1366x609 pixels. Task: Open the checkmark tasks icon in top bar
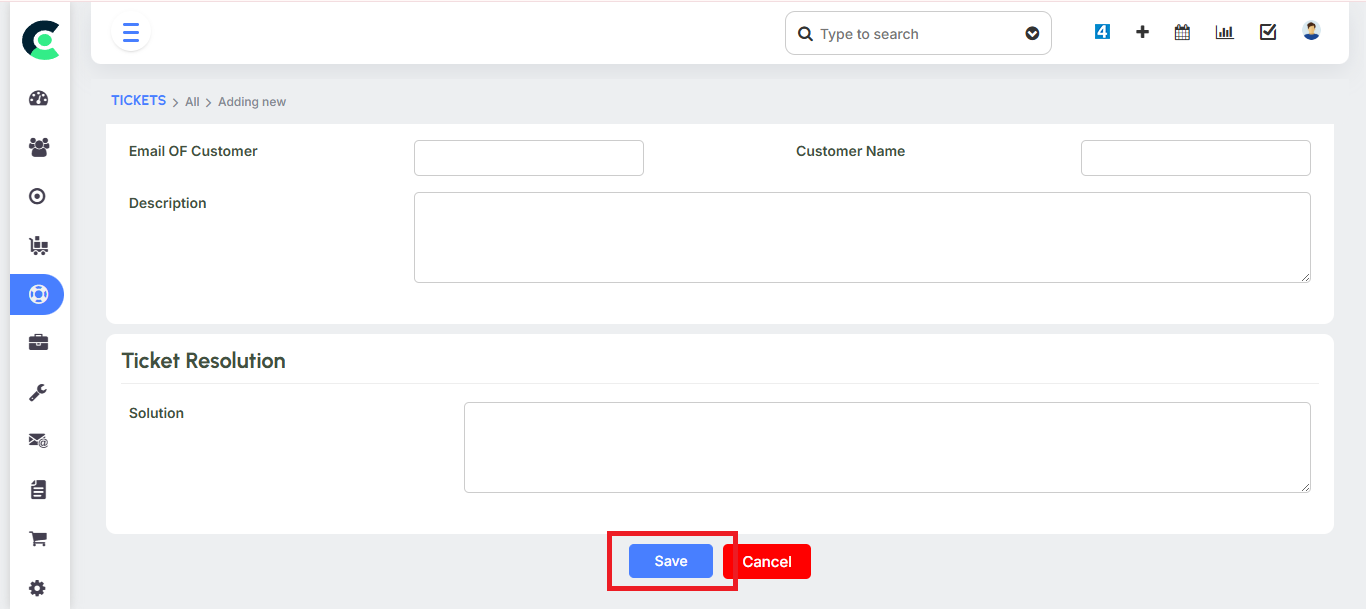[1268, 32]
